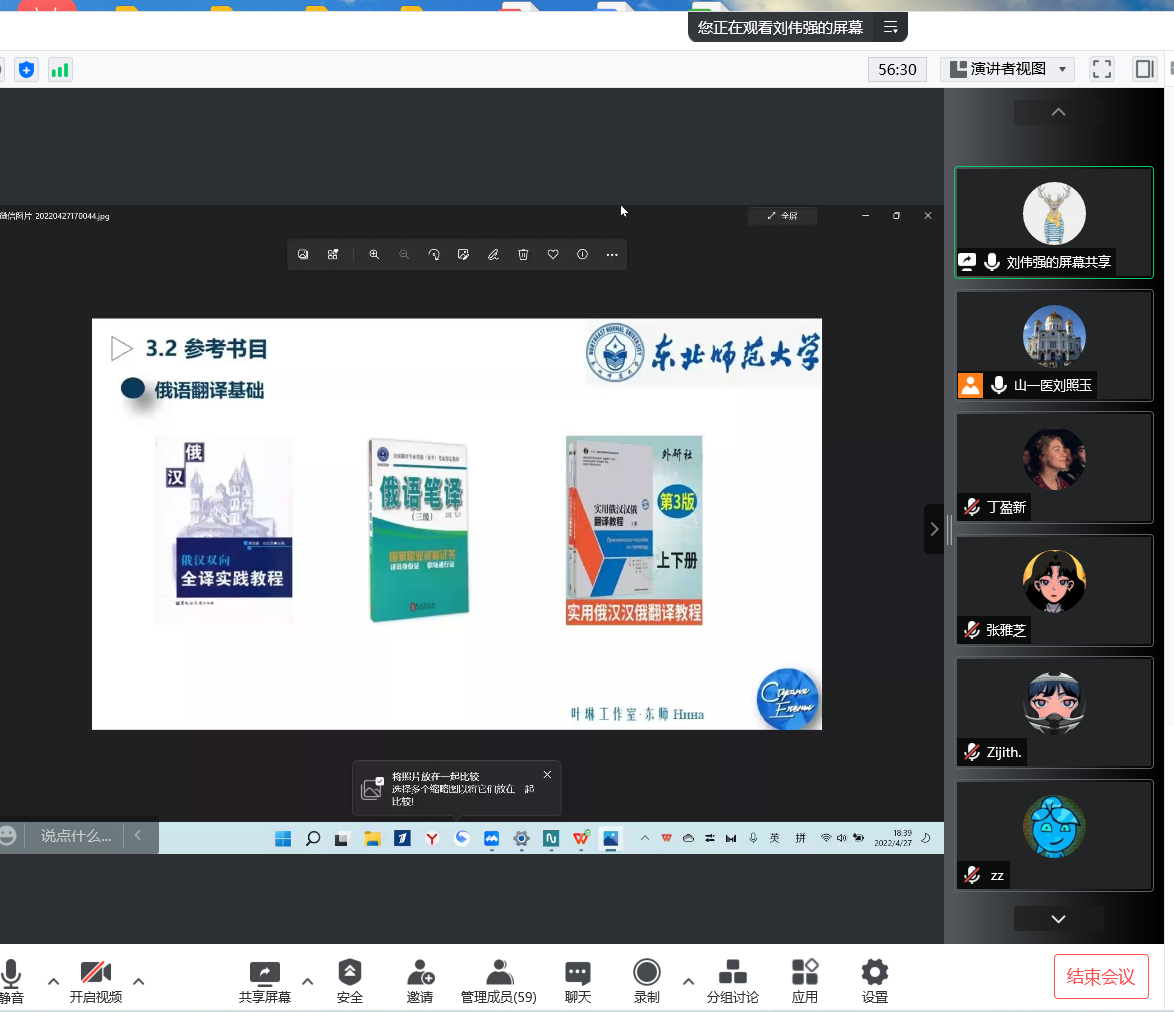This screenshot has height=1012, width=1174.
Task: Open the Security shield icon
Action: tap(349, 981)
